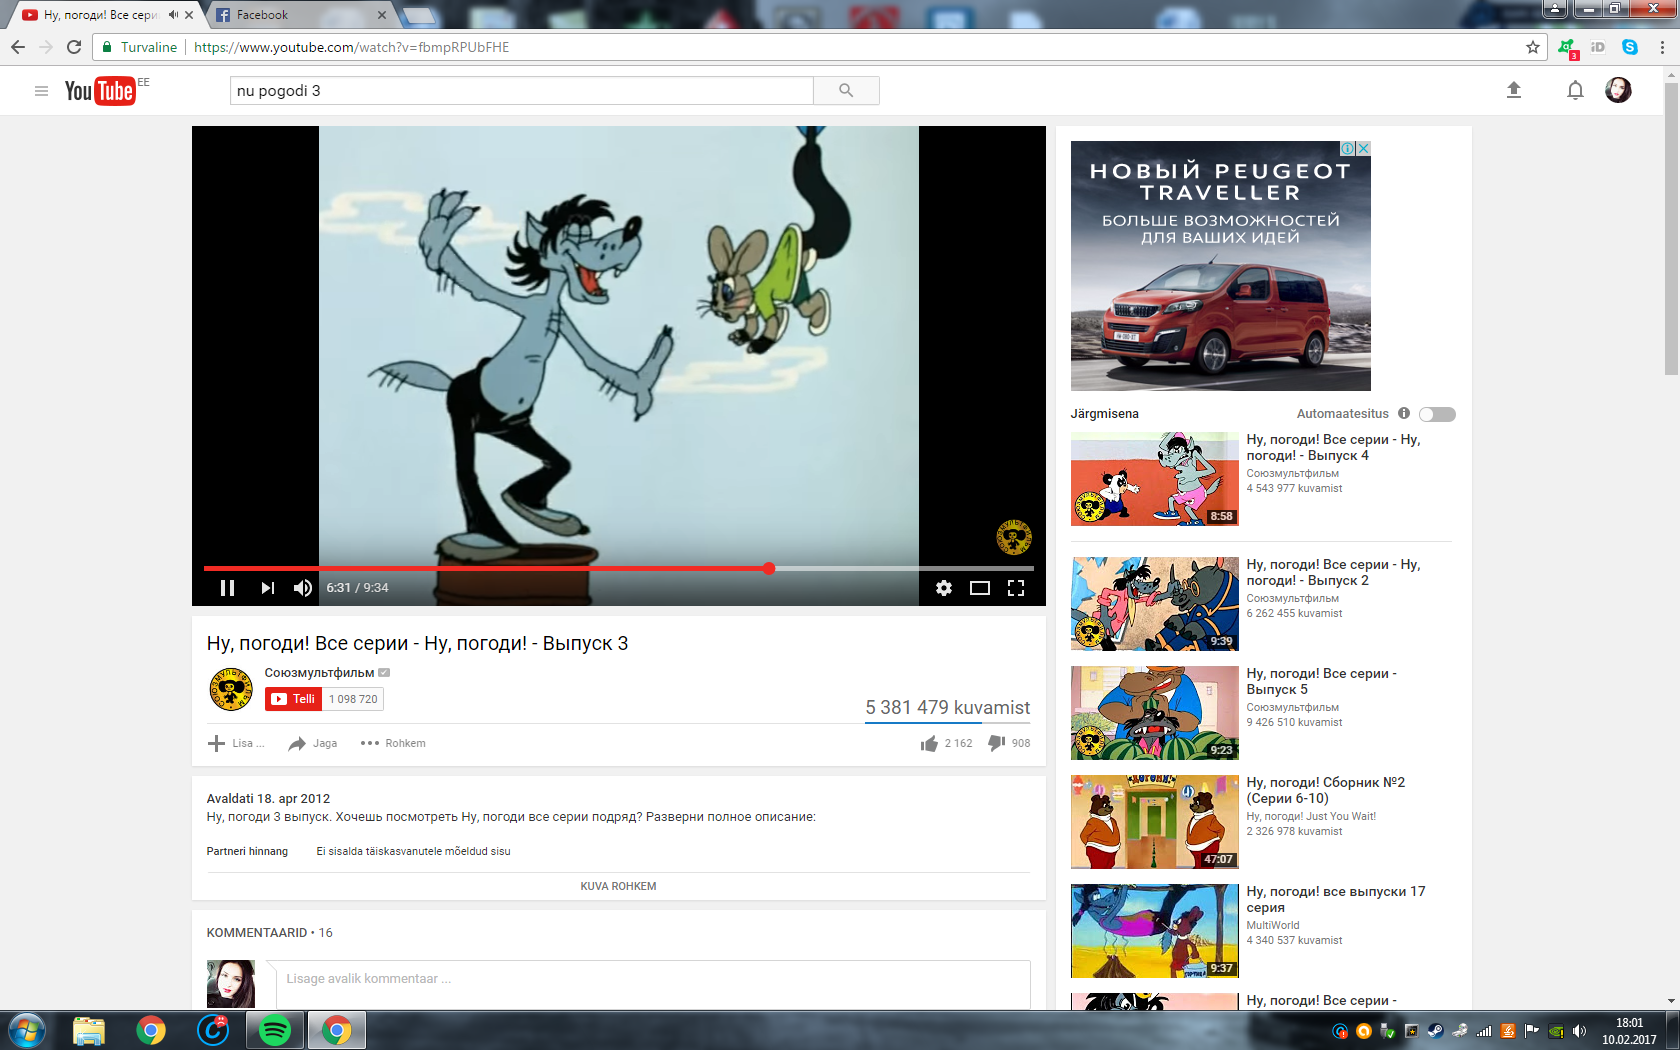Viewport: 1680px width, 1050px height.
Task: Open video settings gear
Action: pos(944,588)
